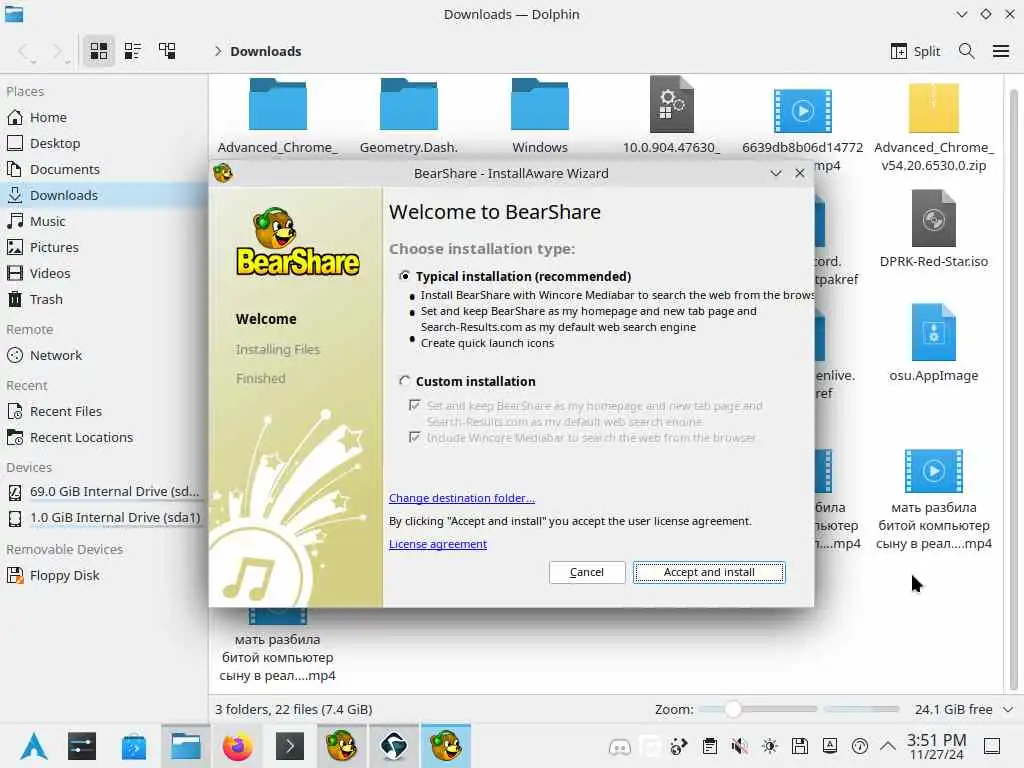This screenshot has width=1024, height=768.
Task: Open Change destination folder link
Action: [462, 498]
